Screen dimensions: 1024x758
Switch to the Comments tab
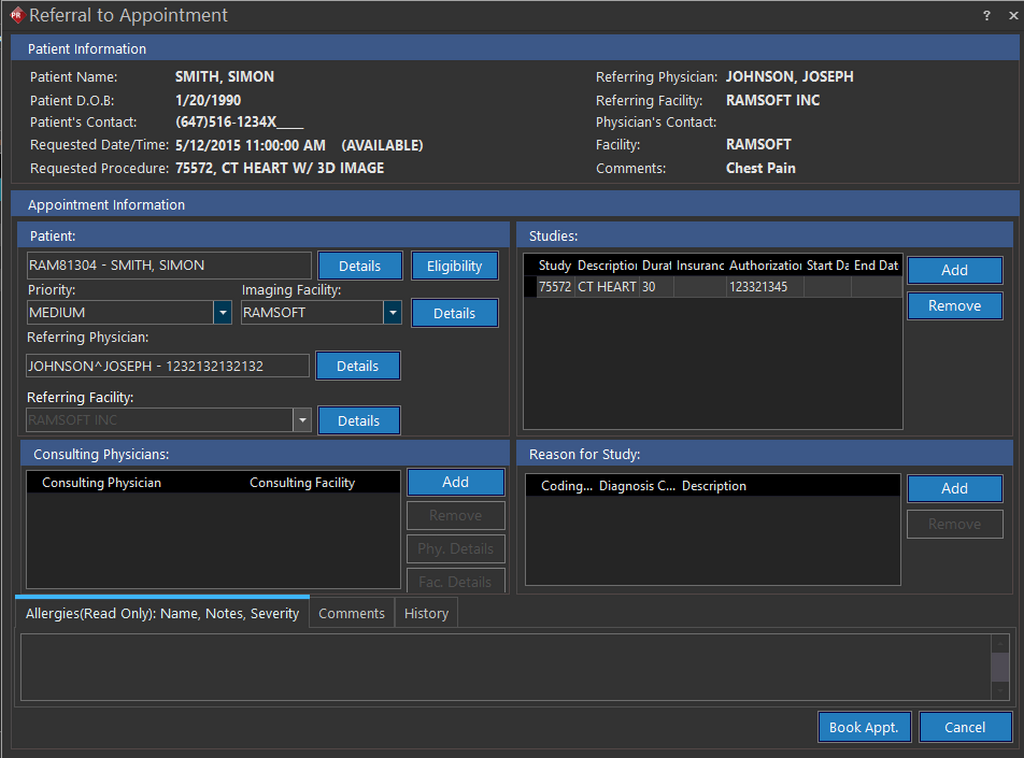point(351,613)
